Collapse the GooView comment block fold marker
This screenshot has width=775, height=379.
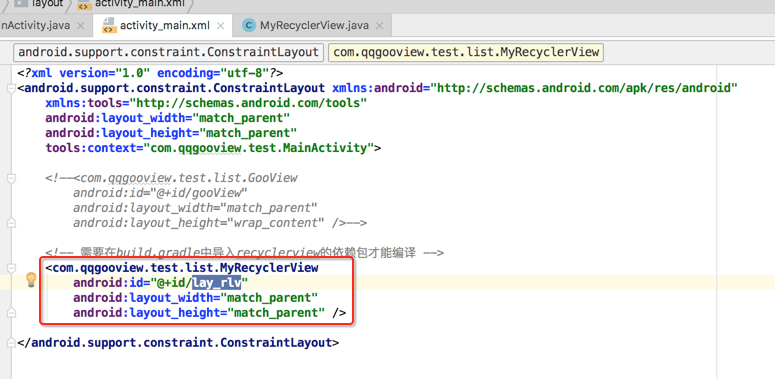tap(11, 178)
